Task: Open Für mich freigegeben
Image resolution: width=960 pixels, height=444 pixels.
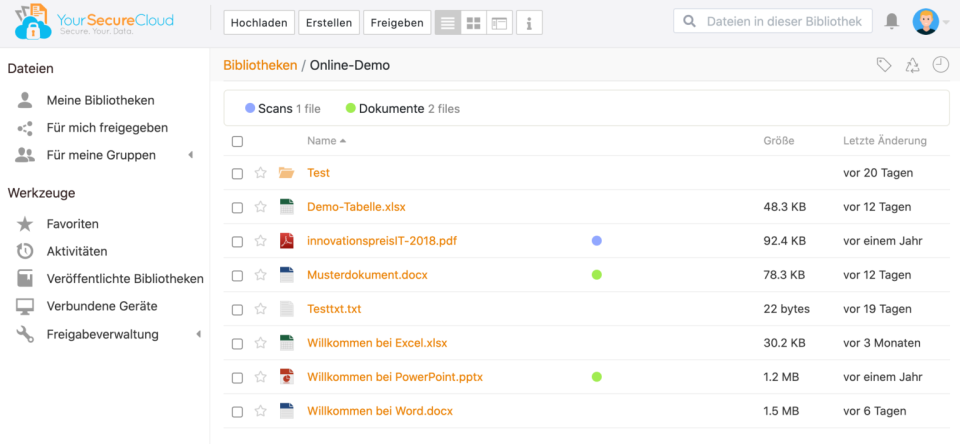Action: [107, 128]
